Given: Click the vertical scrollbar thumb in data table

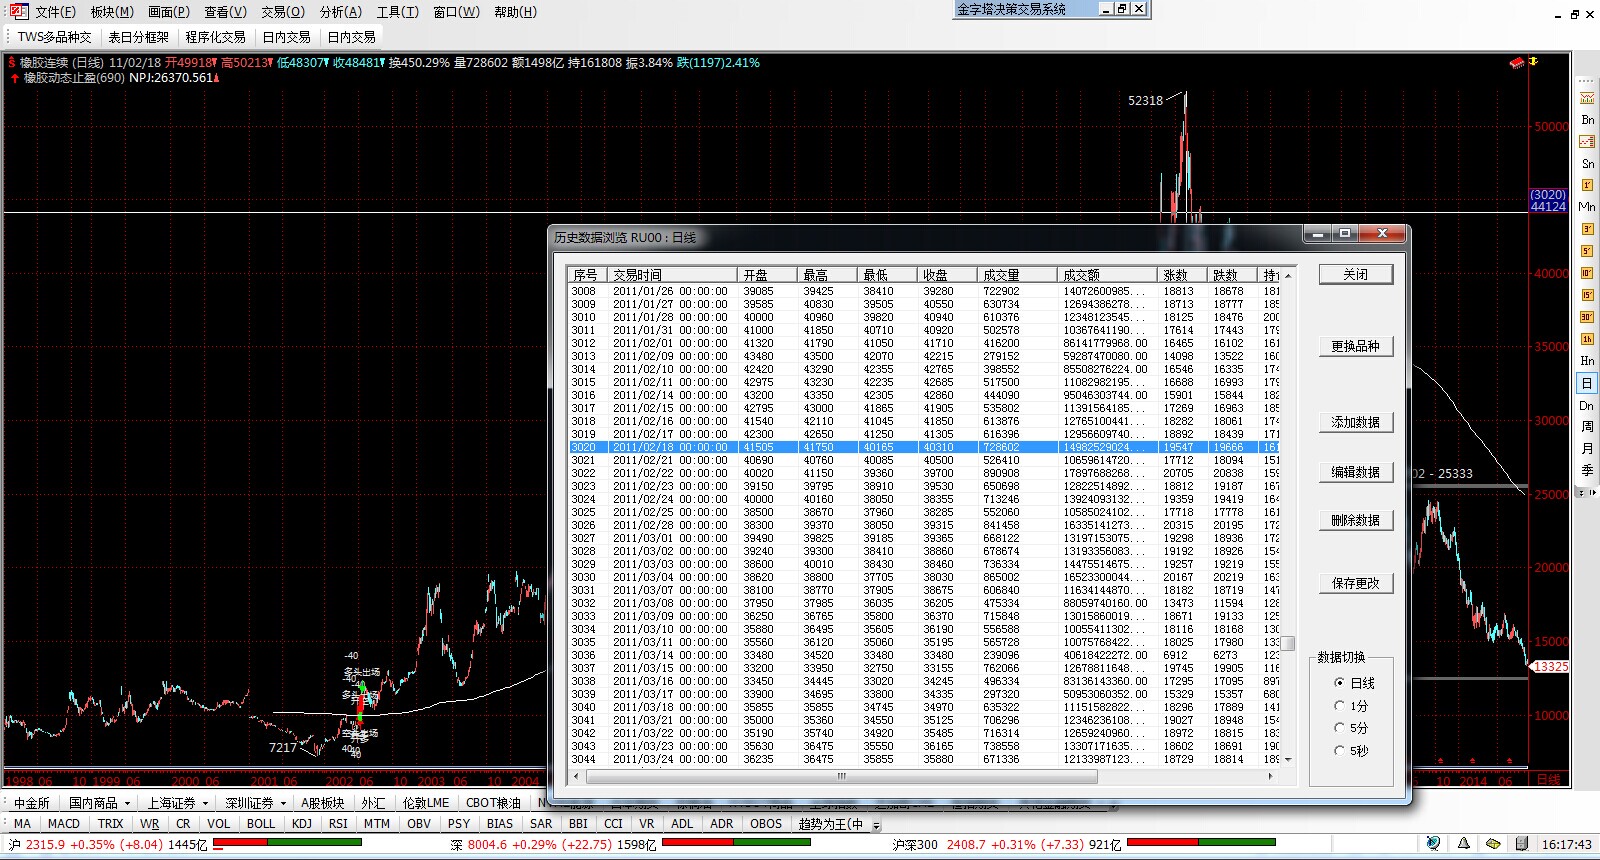Looking at the screenshot, I should point(1288,643).
